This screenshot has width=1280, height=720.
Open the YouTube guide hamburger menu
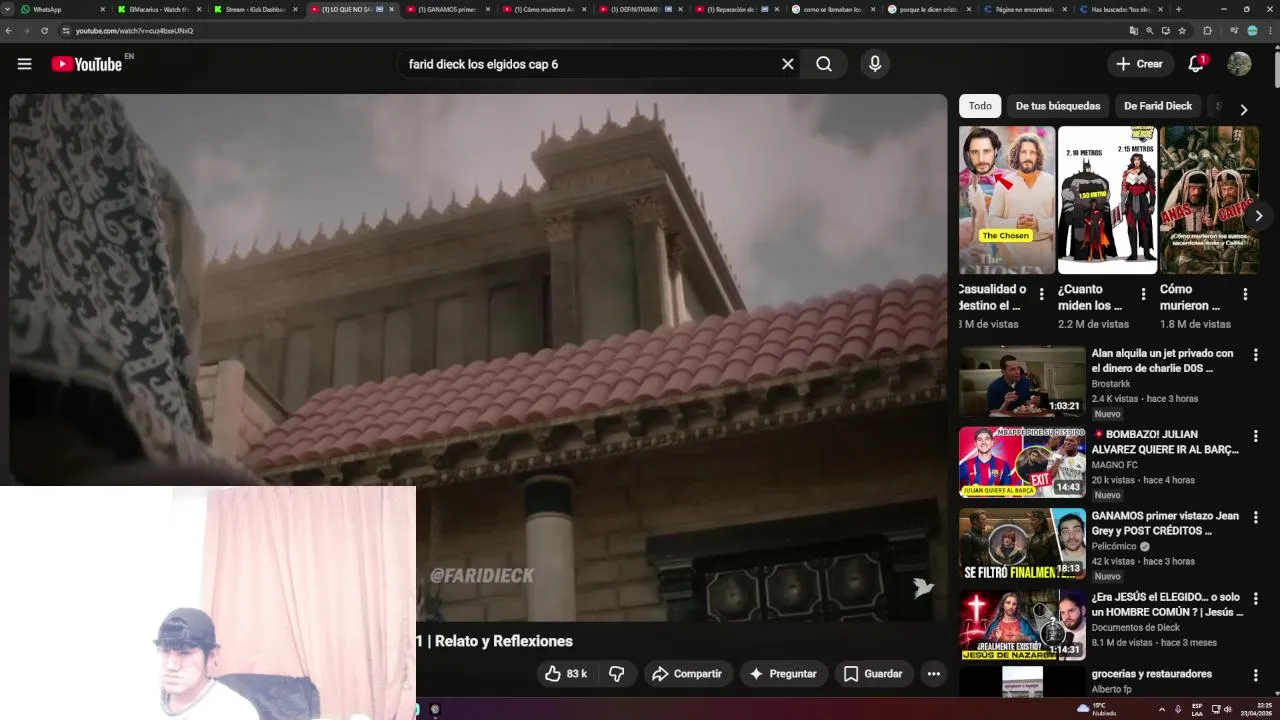click(x=24, y=64)
